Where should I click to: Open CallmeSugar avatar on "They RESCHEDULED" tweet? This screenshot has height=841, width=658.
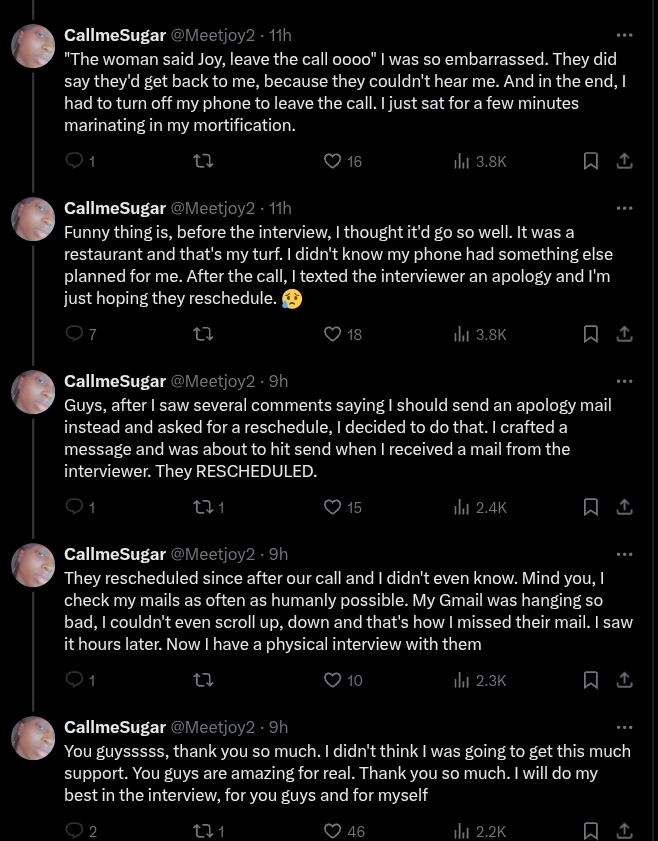pyautogui.click(x=33, y=392)
